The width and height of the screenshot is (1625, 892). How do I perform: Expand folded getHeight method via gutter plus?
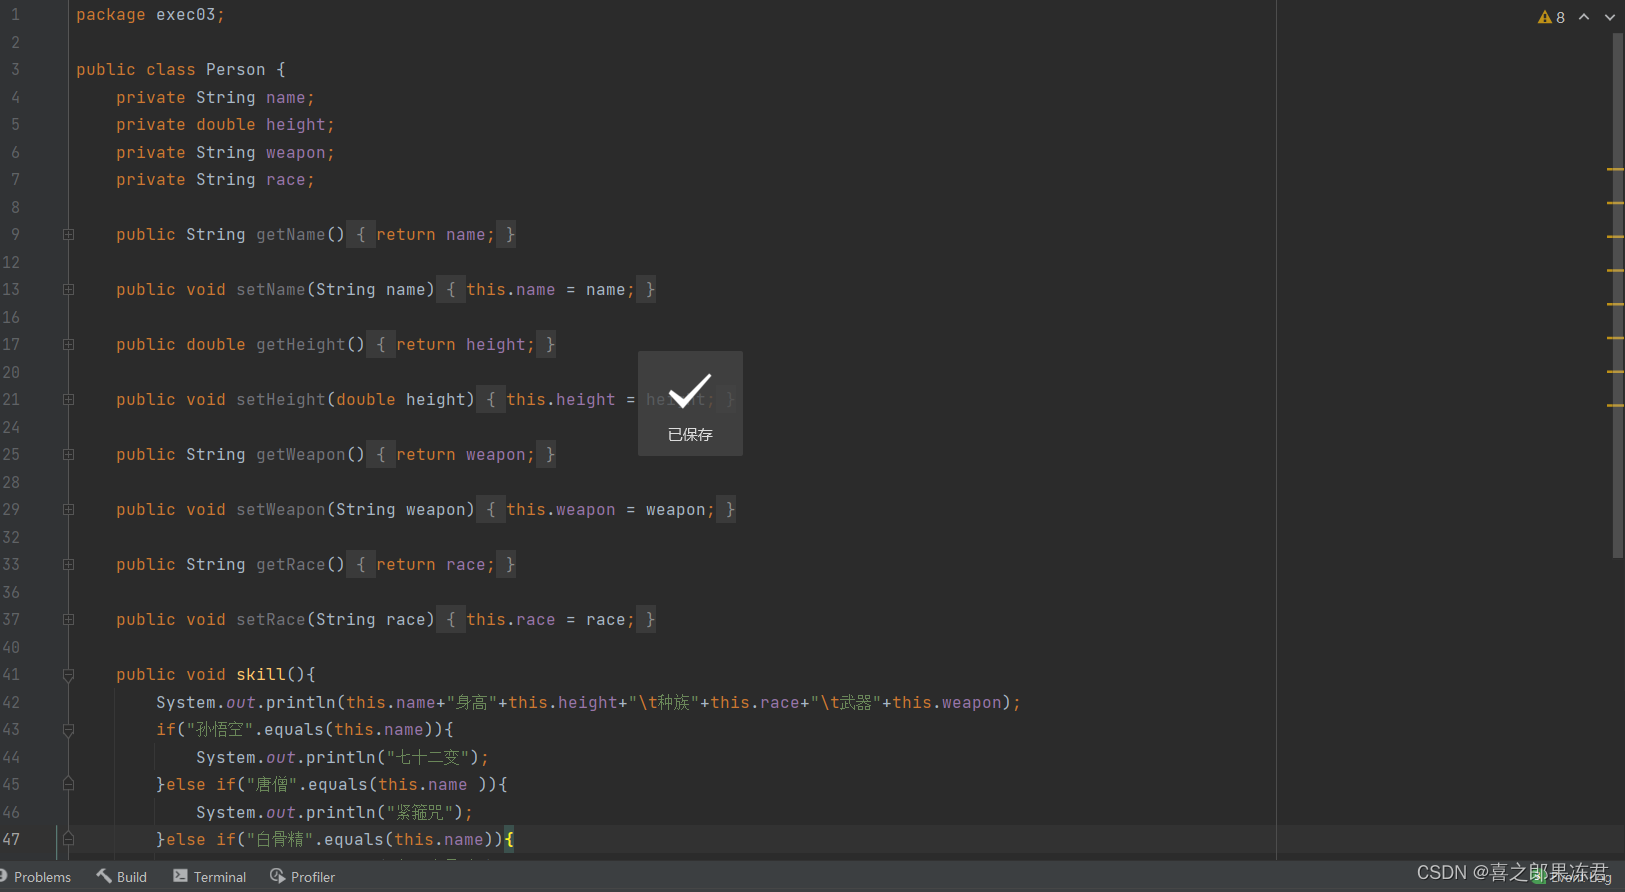[x=68, y=345]
